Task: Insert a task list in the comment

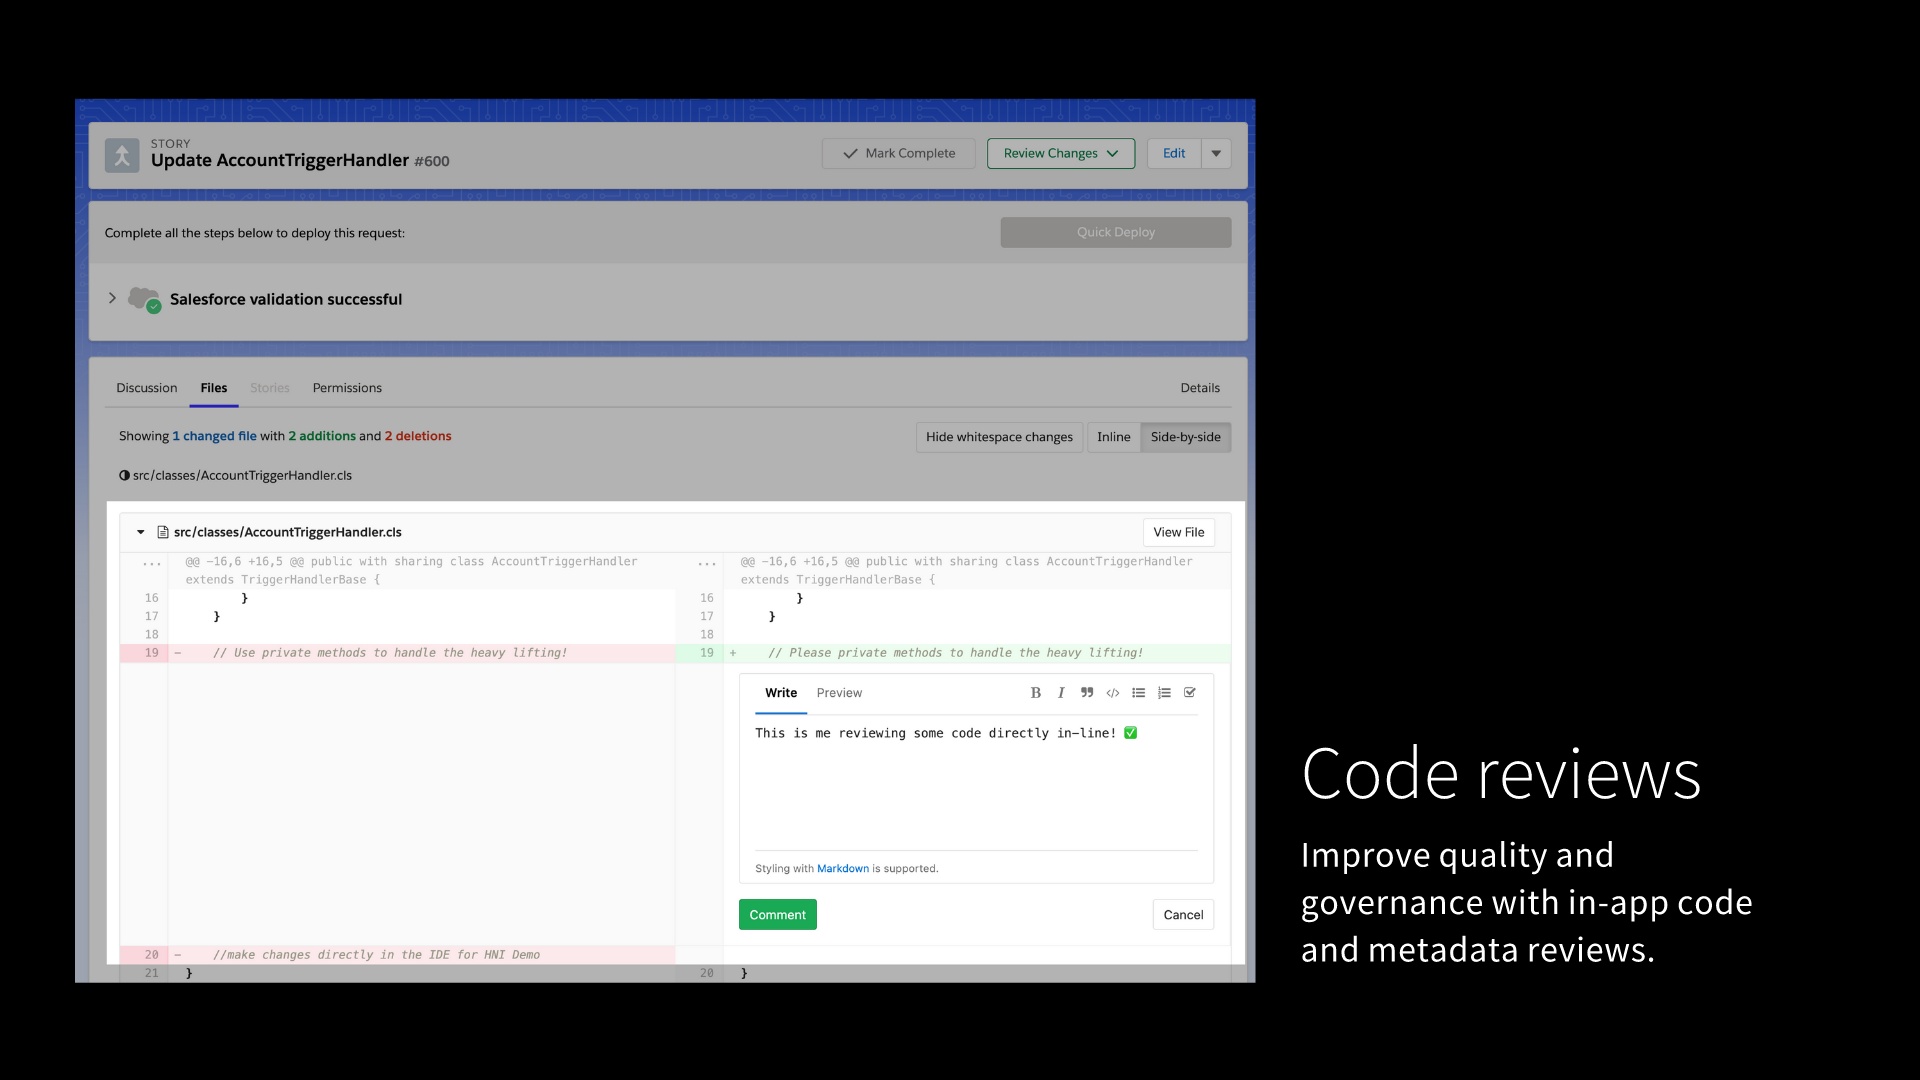Action: pos(1189,692)
